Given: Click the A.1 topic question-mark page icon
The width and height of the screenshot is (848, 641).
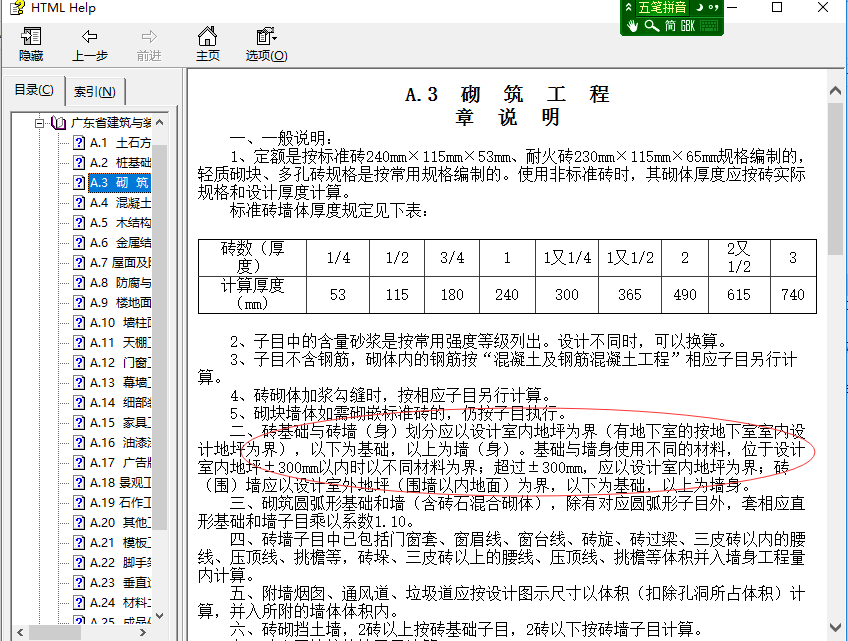Looking at the screenshot, I should 79,143.
